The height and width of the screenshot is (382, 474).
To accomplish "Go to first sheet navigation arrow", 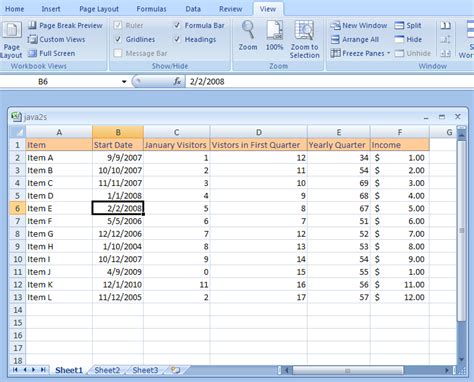I will click(15, 370).
